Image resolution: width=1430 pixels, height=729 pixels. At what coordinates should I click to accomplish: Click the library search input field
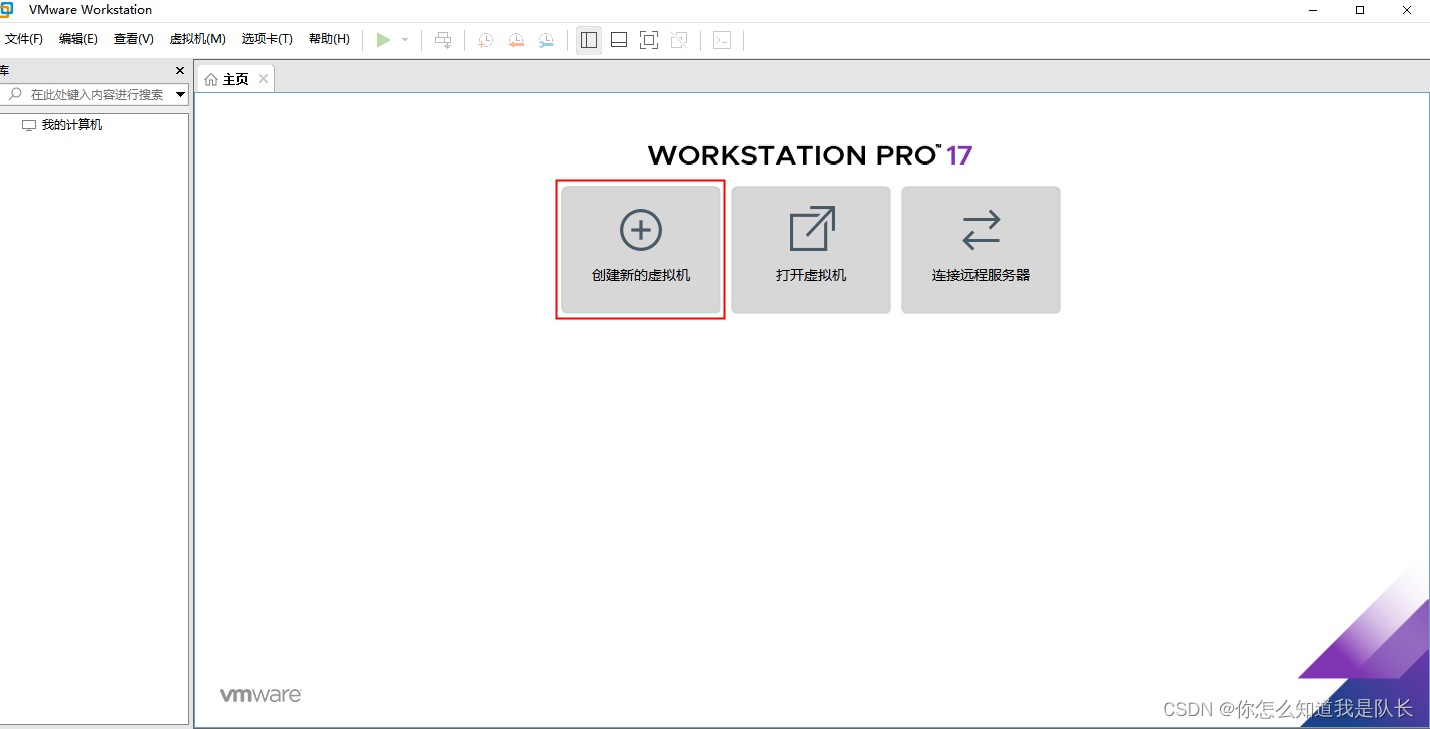click(x=96, y=94)
